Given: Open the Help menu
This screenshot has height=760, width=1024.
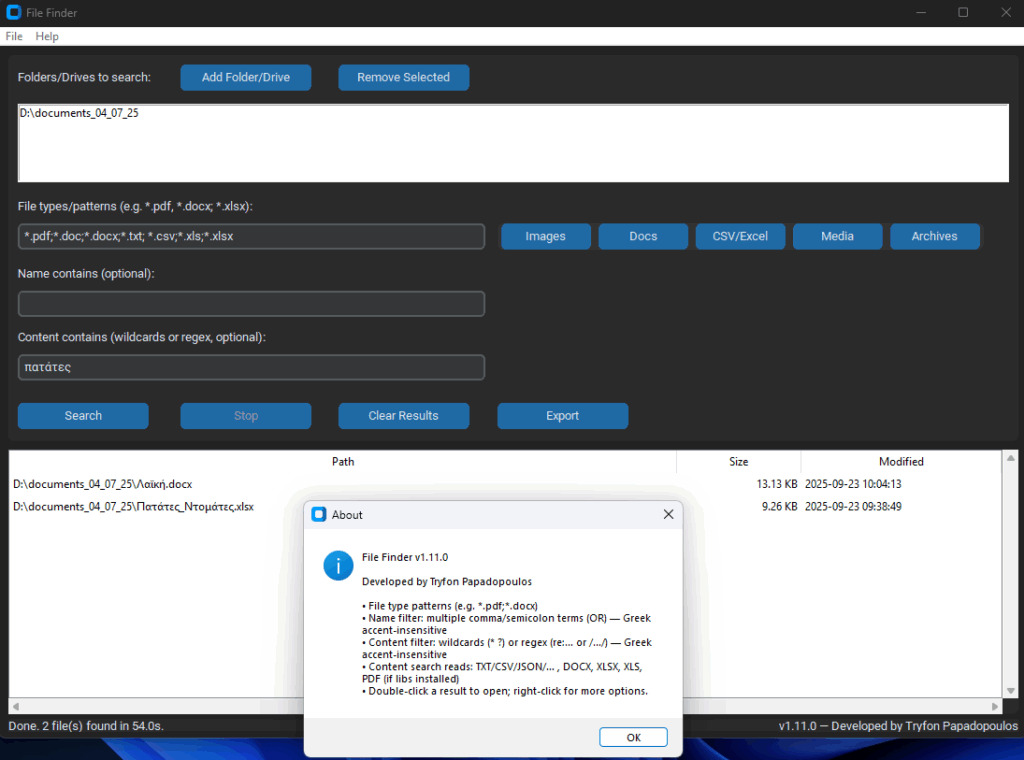Looking at the screenshot, I should click(x=47, y=36).
